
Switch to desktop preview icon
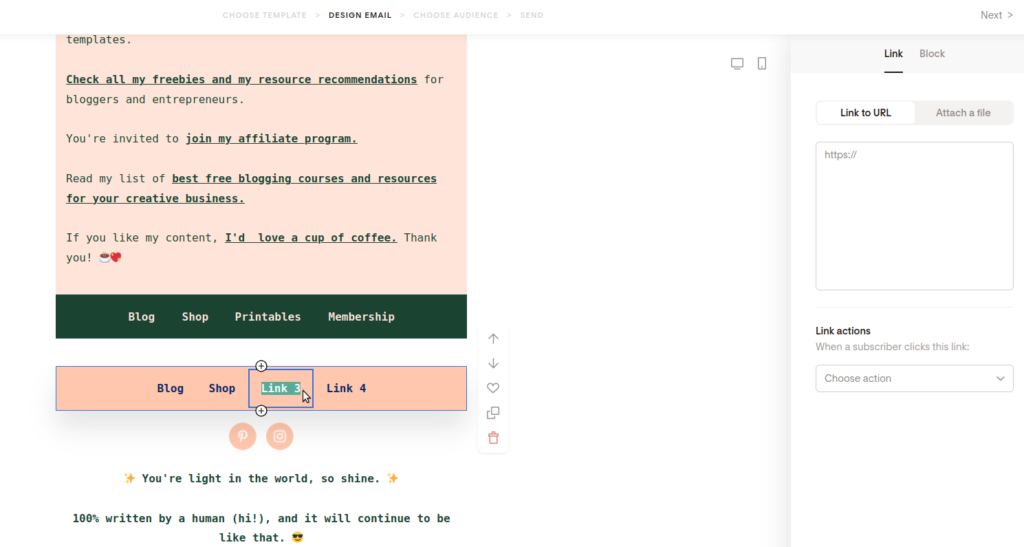(x=737, y=63)
